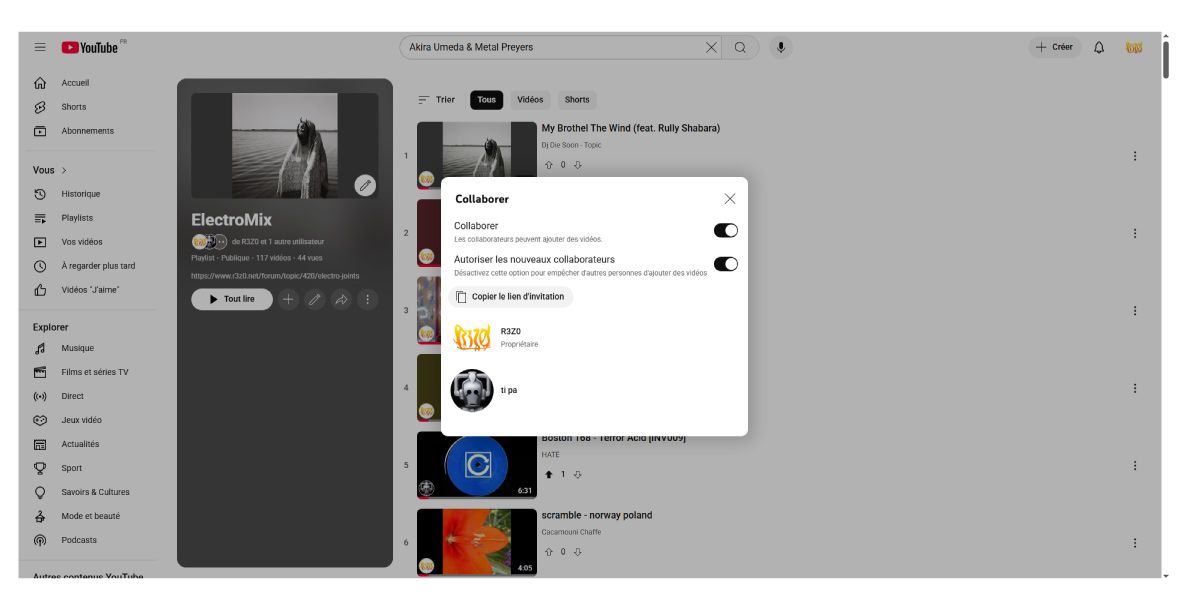Open the notifications bell
Image resolution: width=1191 pixels, height=600 pixels.
[x=1099, y=47]
